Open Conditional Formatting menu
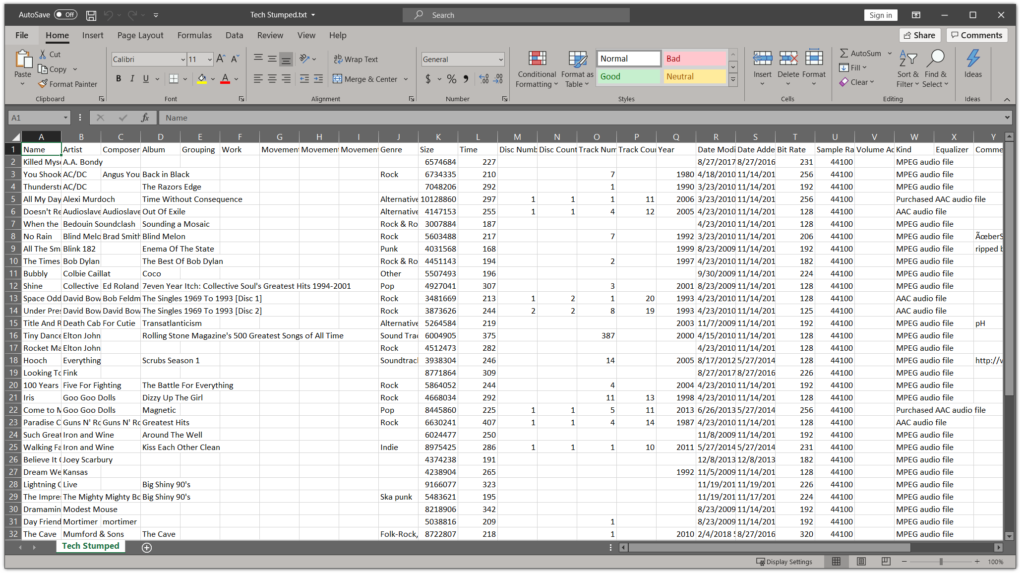The height and width of the screenshot is (578, 1024). click(x=536, y=69)
